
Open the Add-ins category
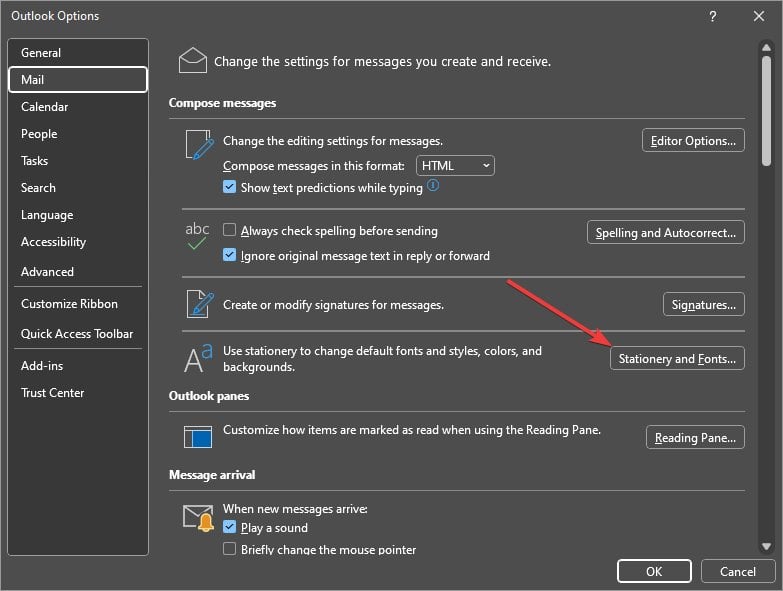pos(78,365)
